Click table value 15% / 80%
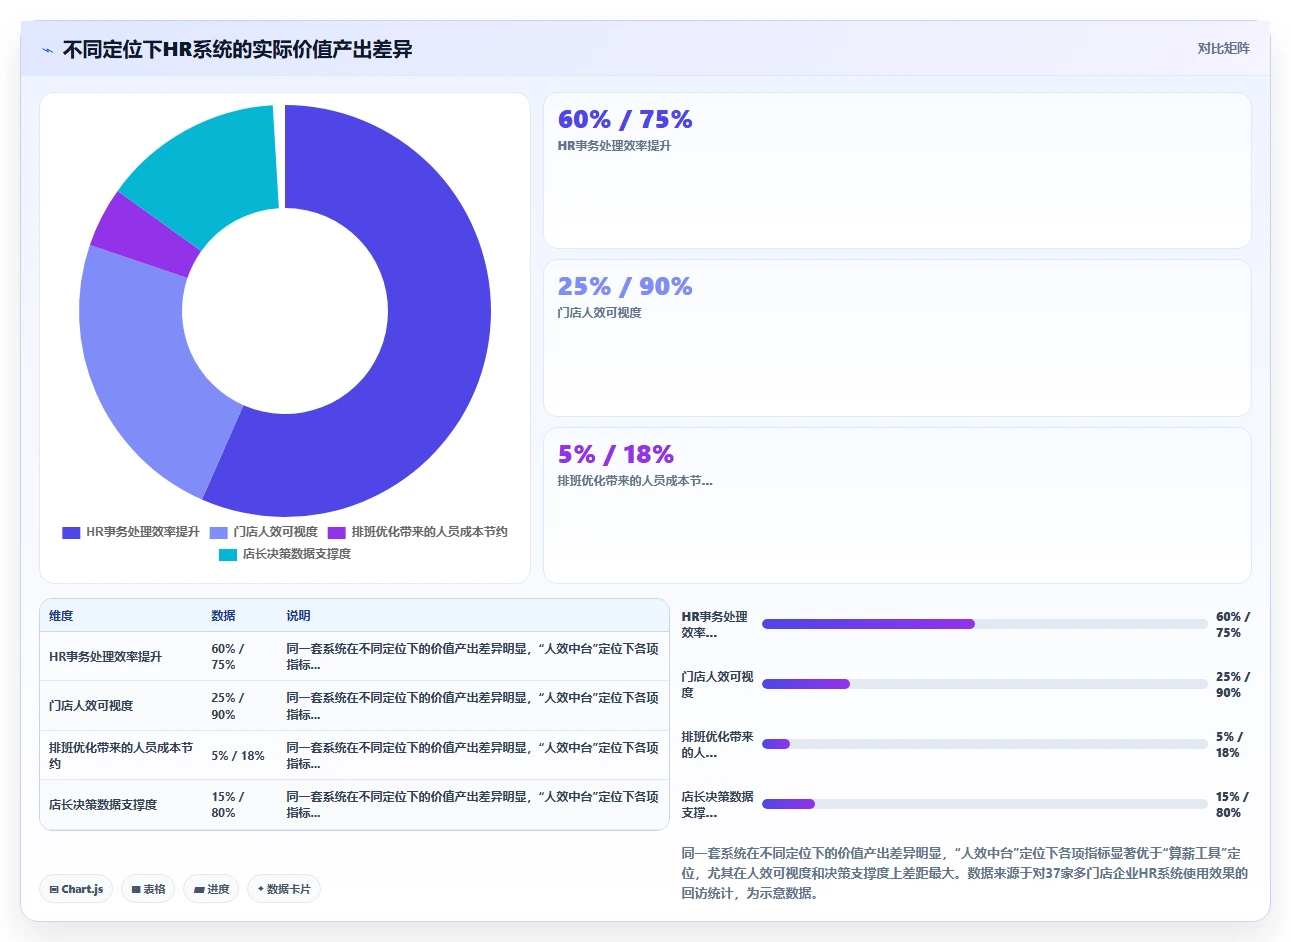 point(229,805)
